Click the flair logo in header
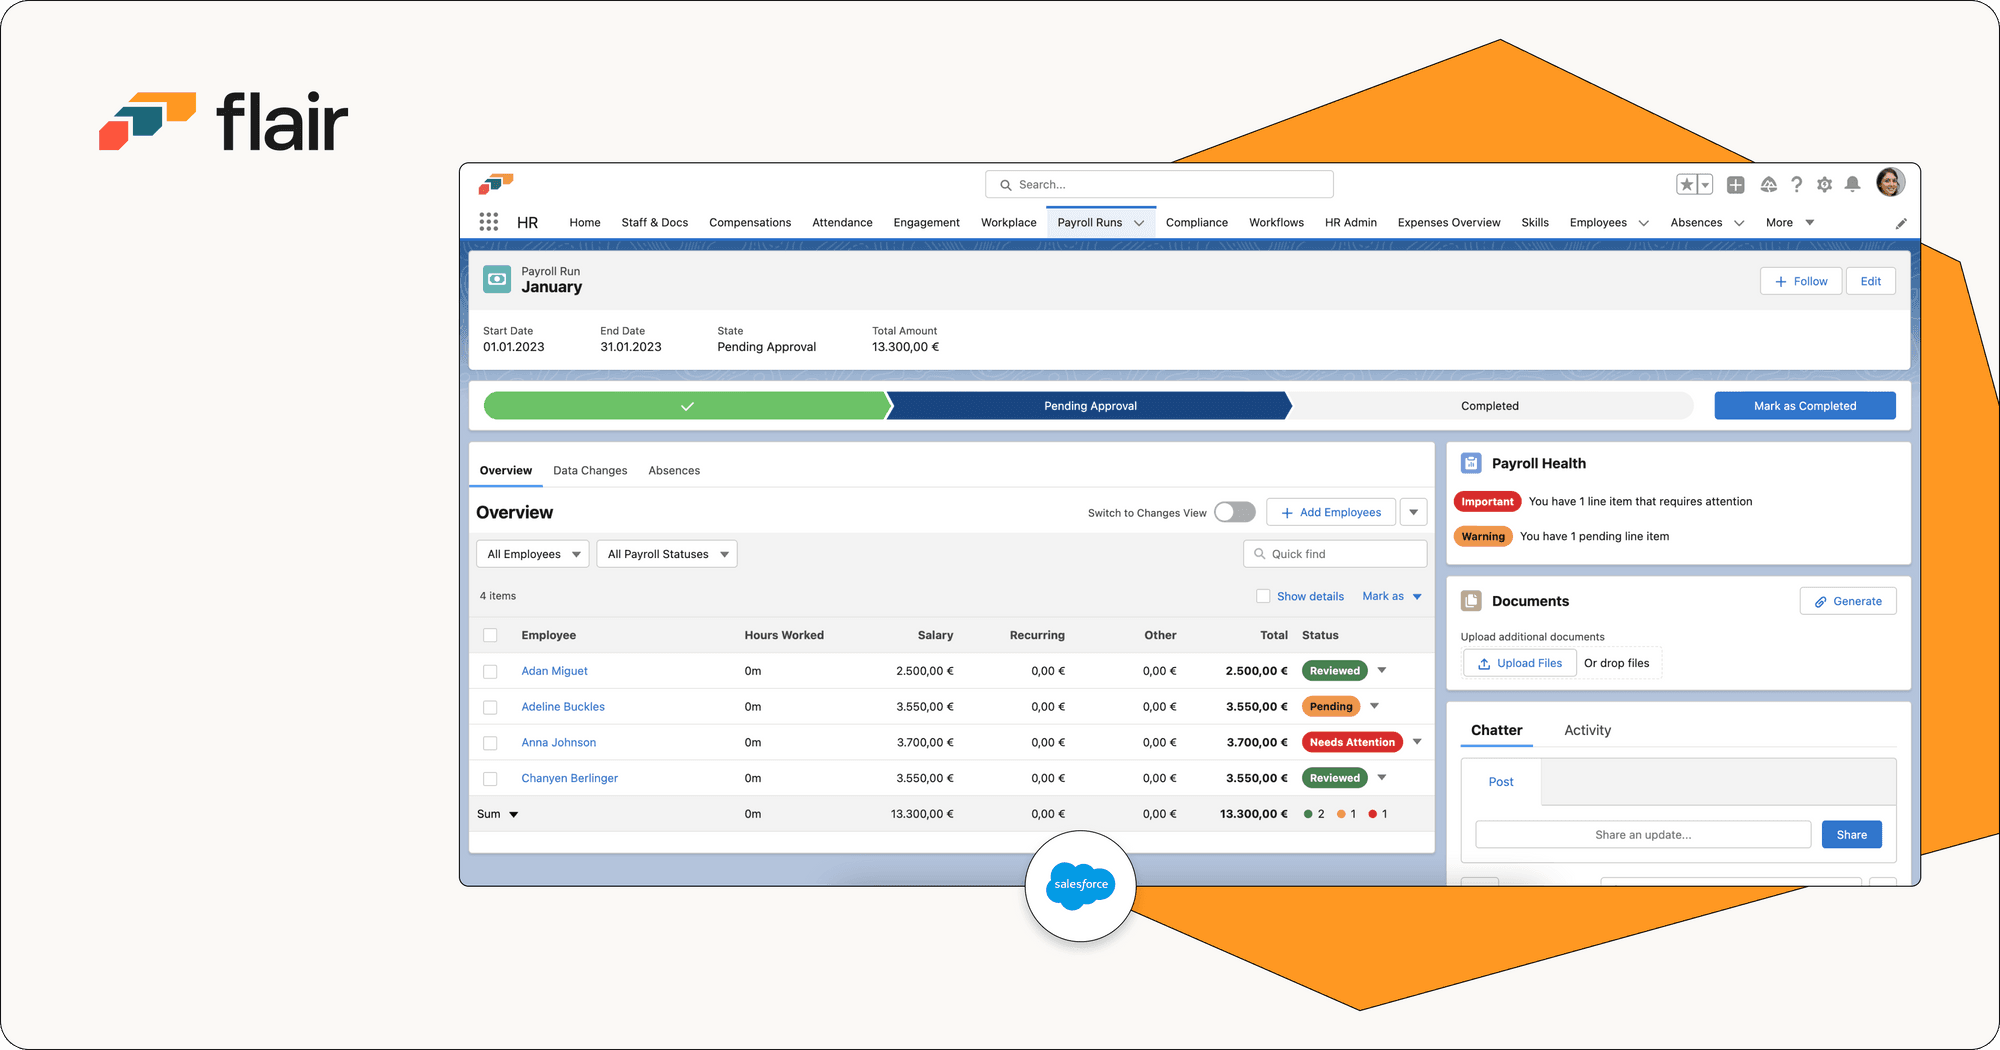 click(496, 184)
